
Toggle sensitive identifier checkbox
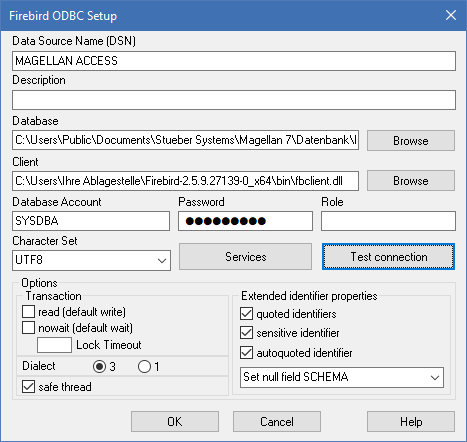[246, 333]
